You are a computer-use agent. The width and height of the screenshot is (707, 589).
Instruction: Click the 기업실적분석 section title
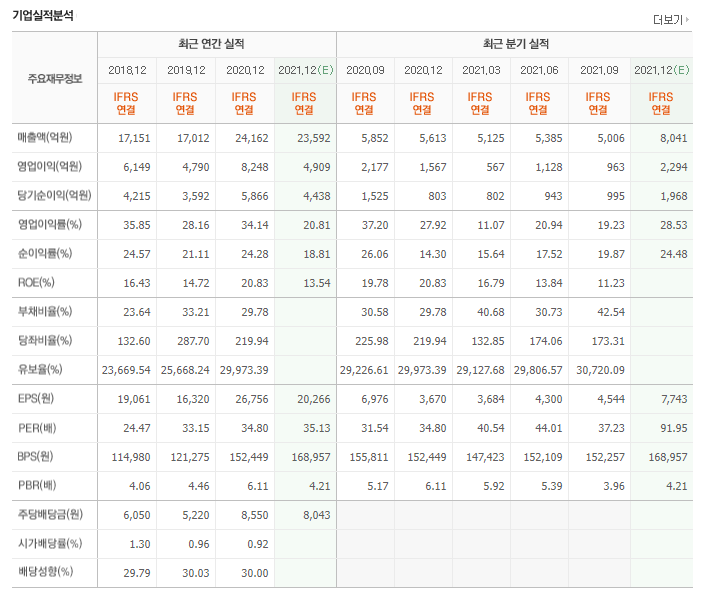[43, 15]
